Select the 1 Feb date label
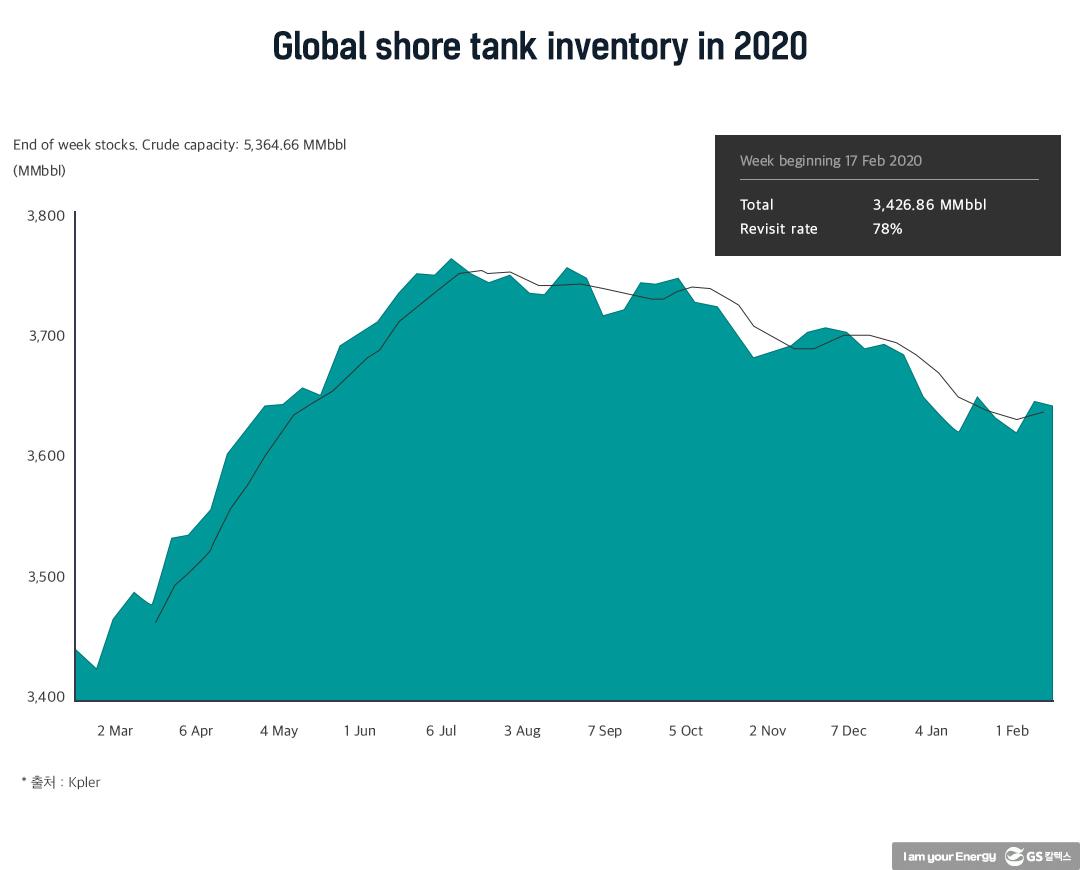Viewport: 1080px width, 870px height. point(1012,731)
